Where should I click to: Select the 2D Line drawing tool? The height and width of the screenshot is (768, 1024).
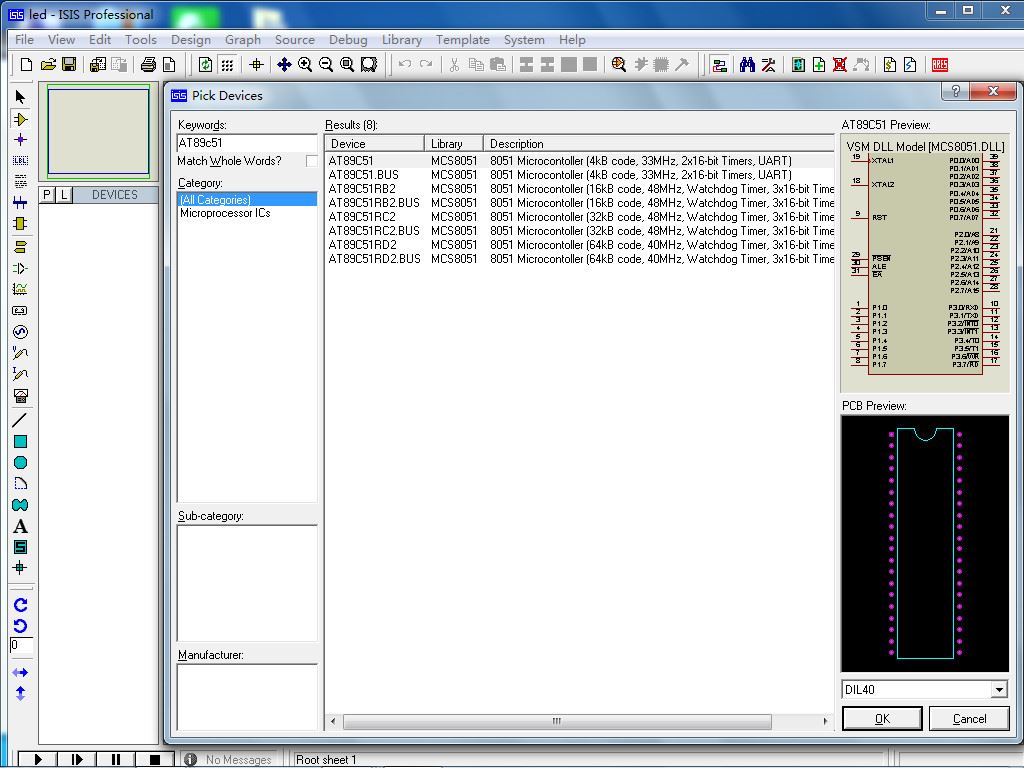pos(20,421)
